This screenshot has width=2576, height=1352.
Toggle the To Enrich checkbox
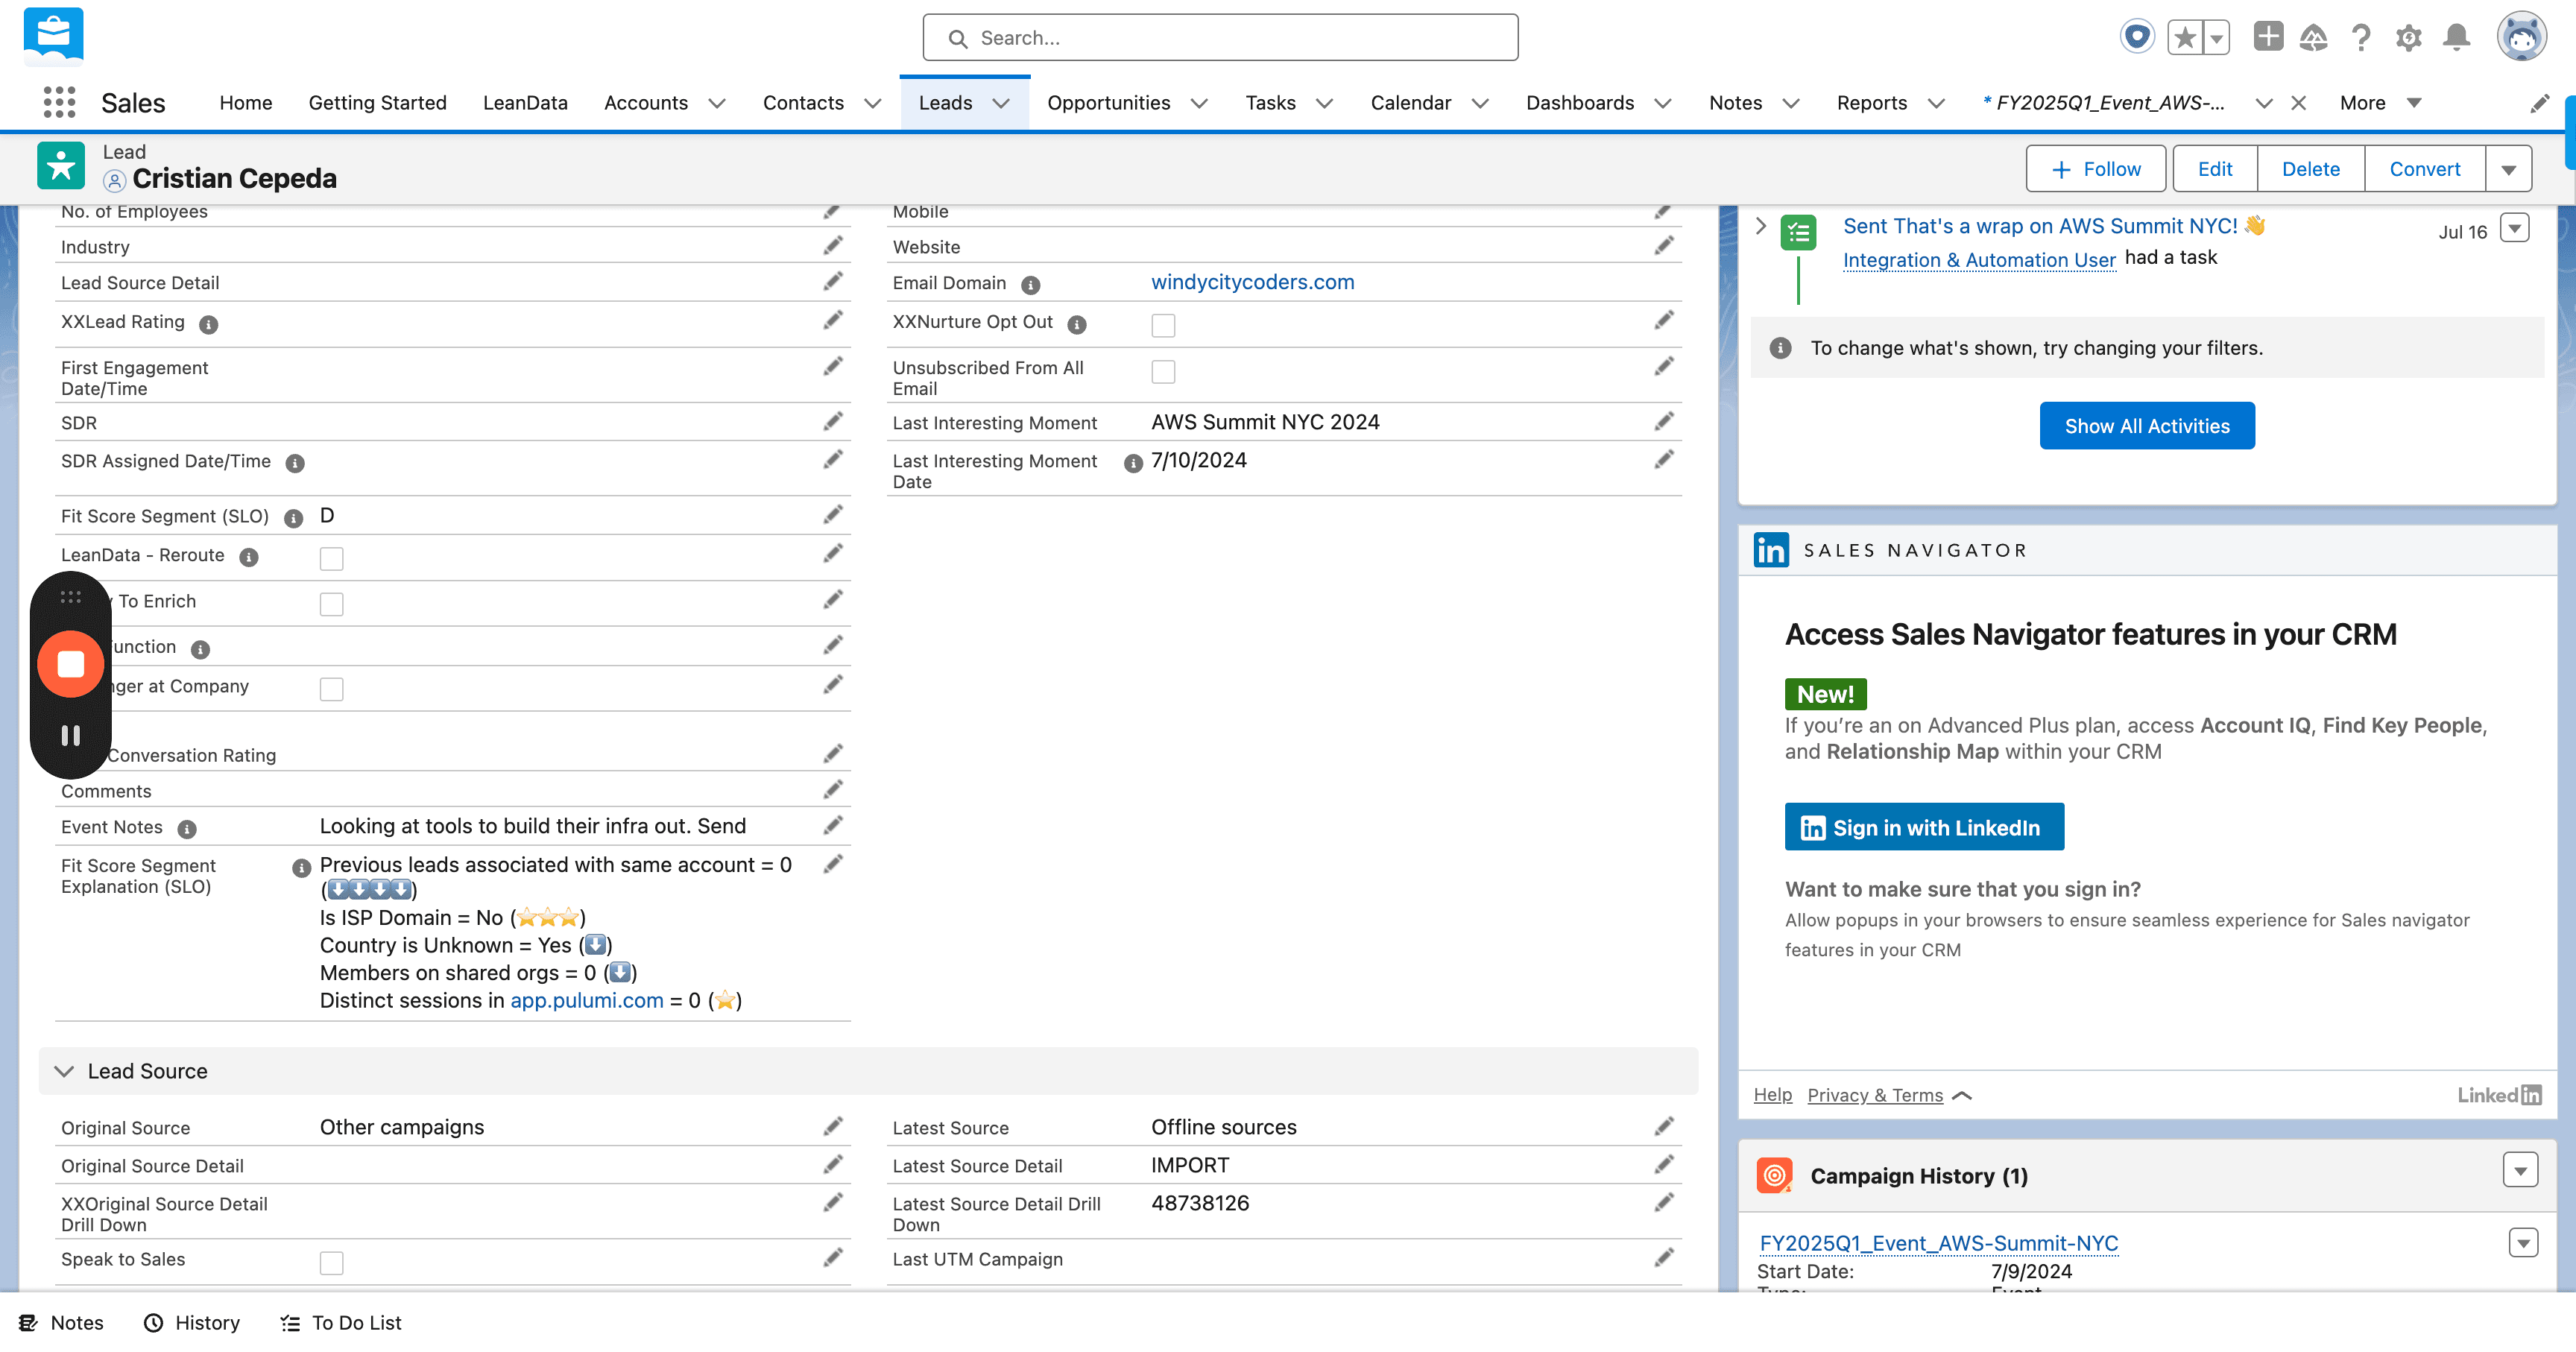[331, 604]
